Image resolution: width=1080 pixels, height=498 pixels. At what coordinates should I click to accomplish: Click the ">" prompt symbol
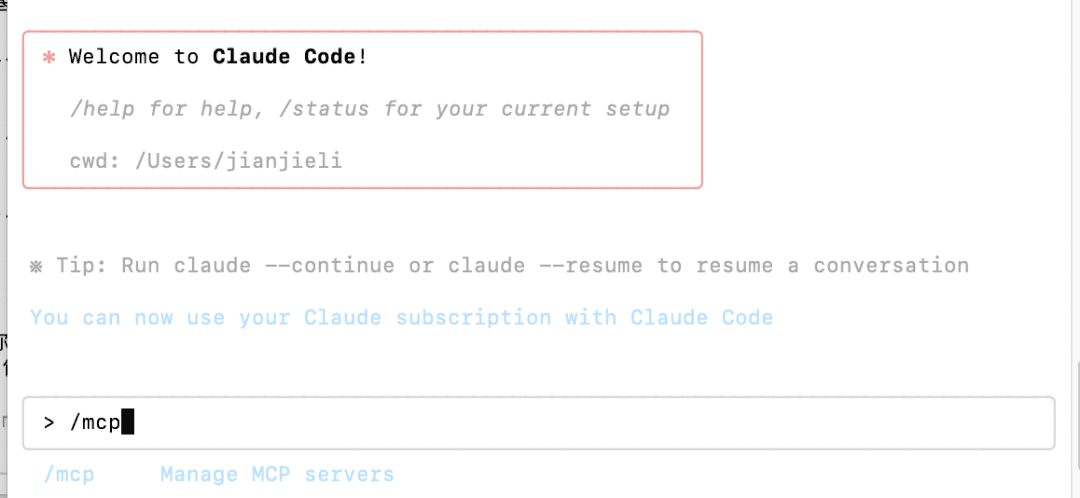(49, 423)
